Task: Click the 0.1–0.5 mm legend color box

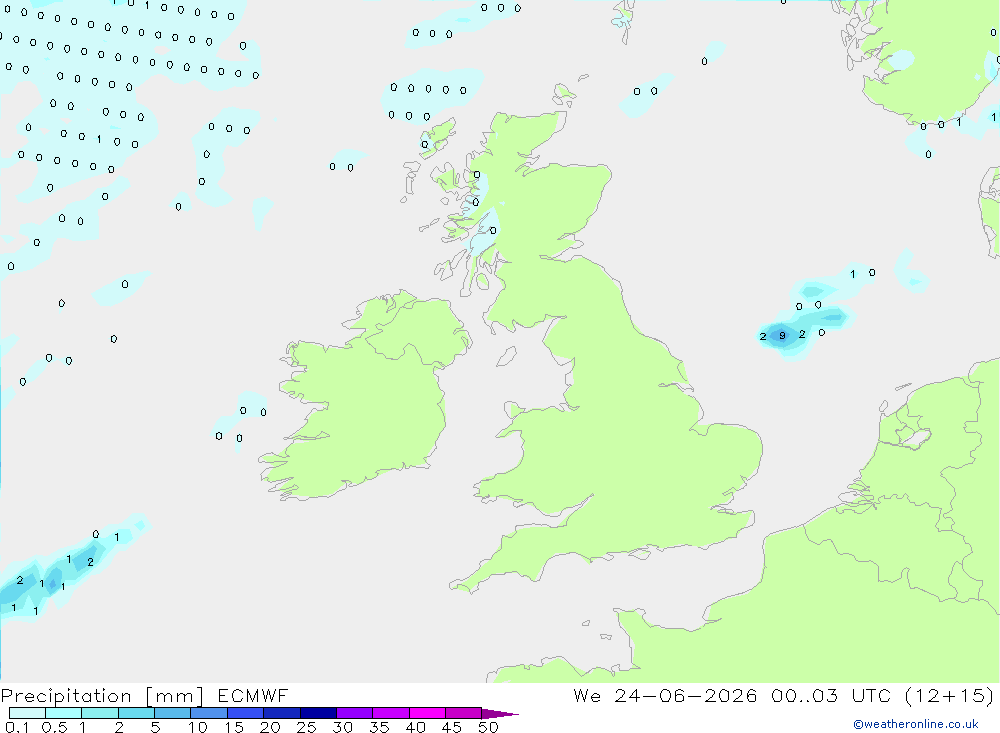Action: (27, 713)
